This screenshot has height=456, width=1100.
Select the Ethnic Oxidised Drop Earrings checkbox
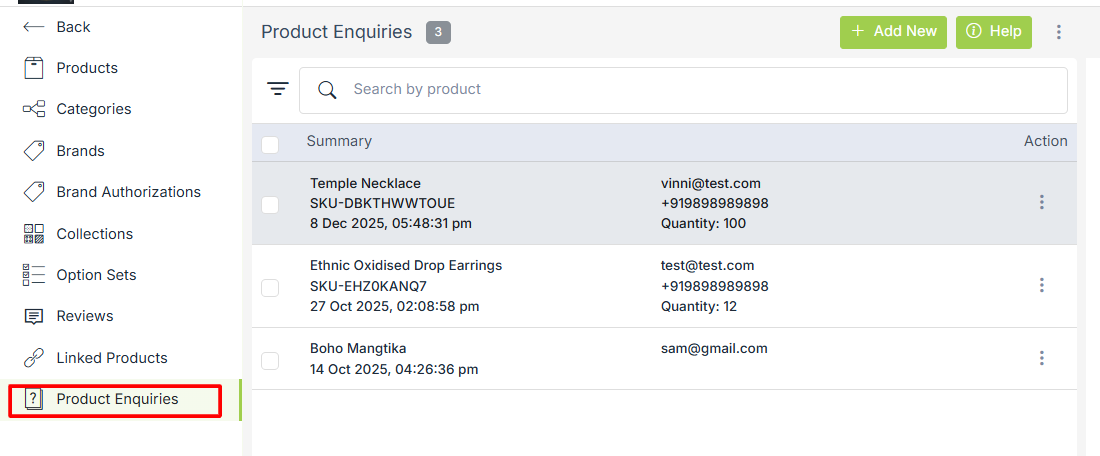coord(270,287)
